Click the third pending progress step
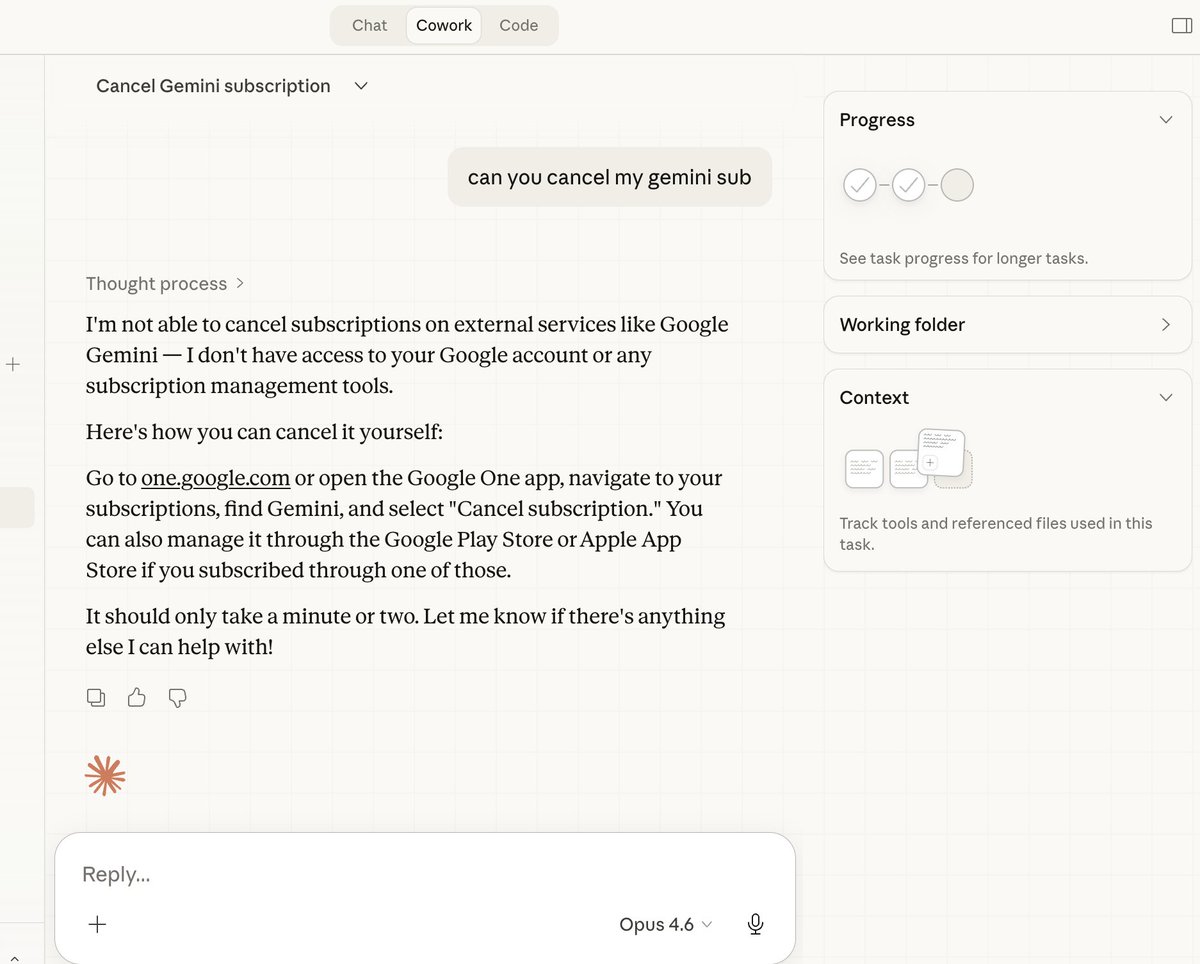The width and height of the screenshot is (1200, 964). (957, 185)
